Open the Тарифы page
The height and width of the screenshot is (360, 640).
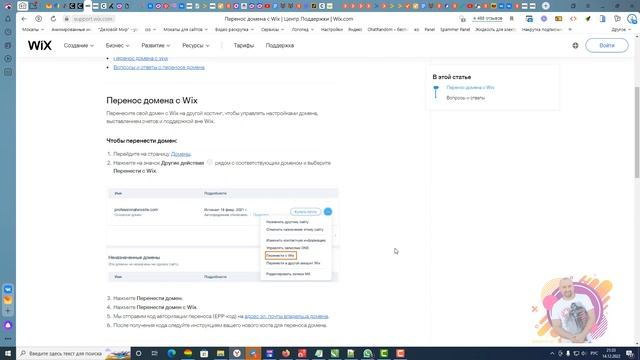click(244, 45)
